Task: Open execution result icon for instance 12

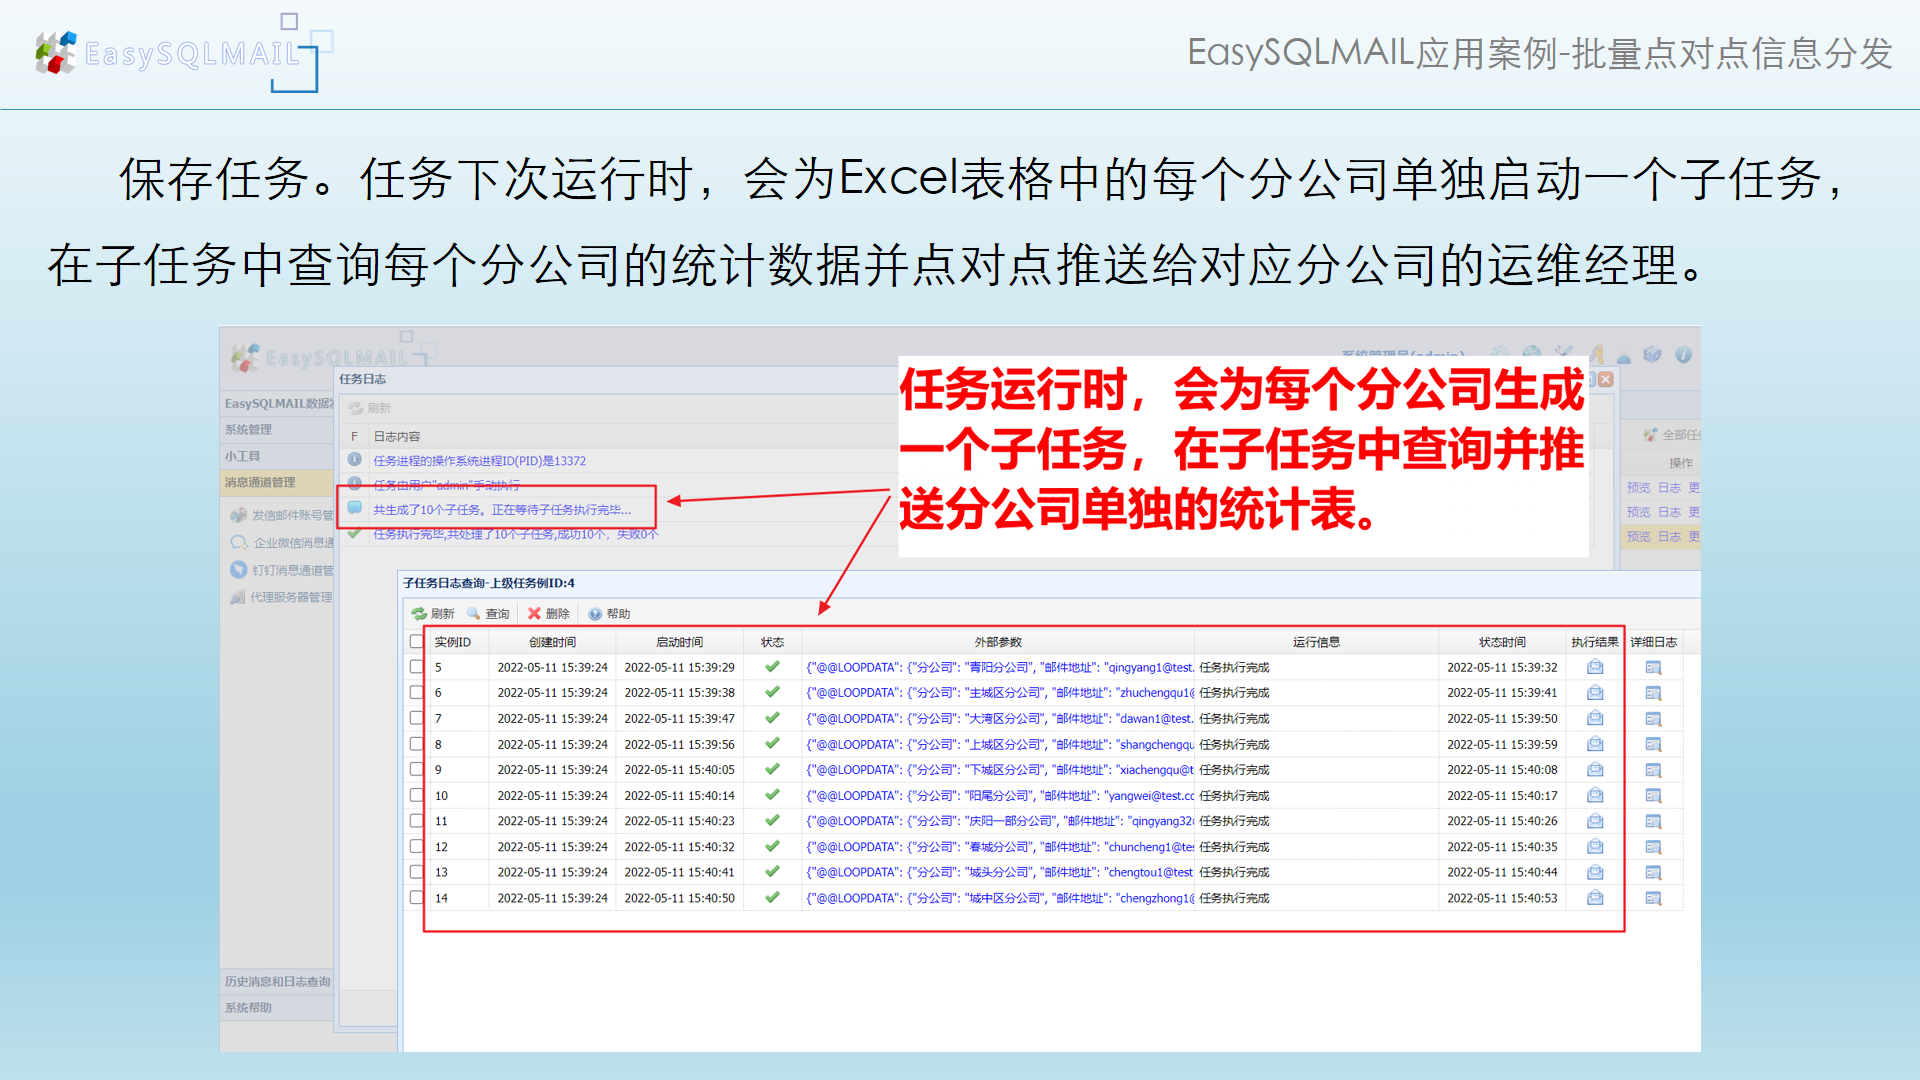Action: point(1595,847)
